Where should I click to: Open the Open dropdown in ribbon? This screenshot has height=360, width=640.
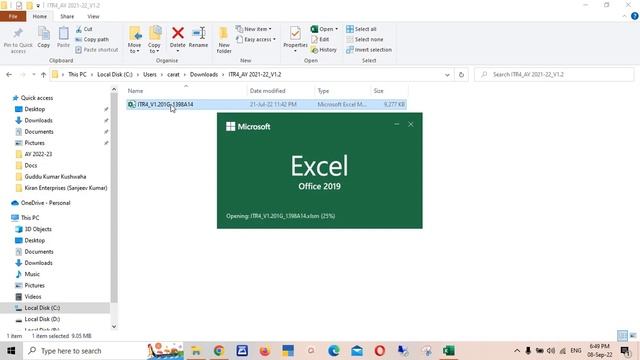324,29
